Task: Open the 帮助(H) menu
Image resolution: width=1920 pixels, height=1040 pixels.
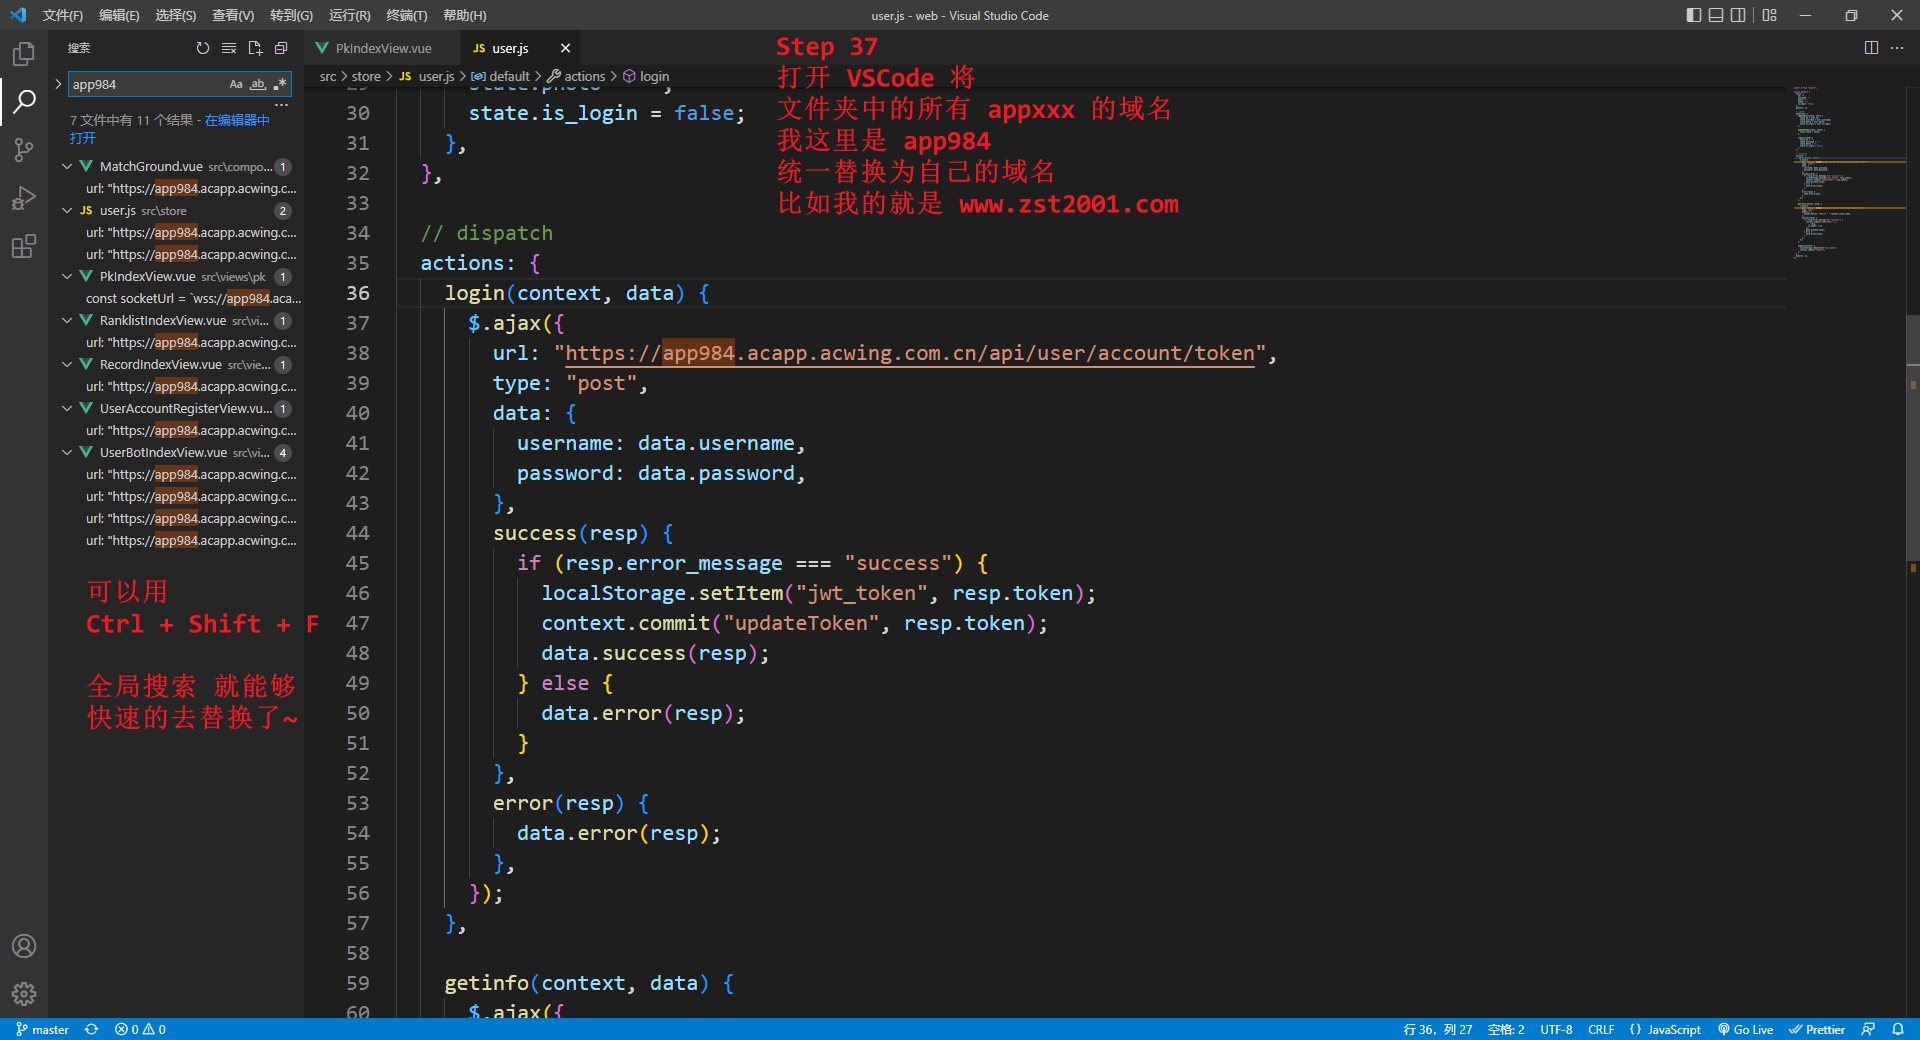Action: point(465,15)
